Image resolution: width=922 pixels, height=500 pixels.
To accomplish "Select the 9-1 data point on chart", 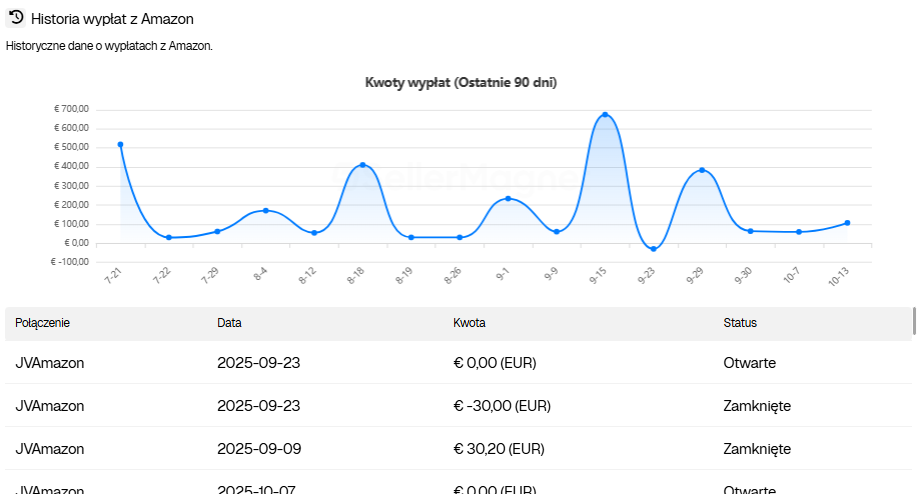I will pos(508,199).
